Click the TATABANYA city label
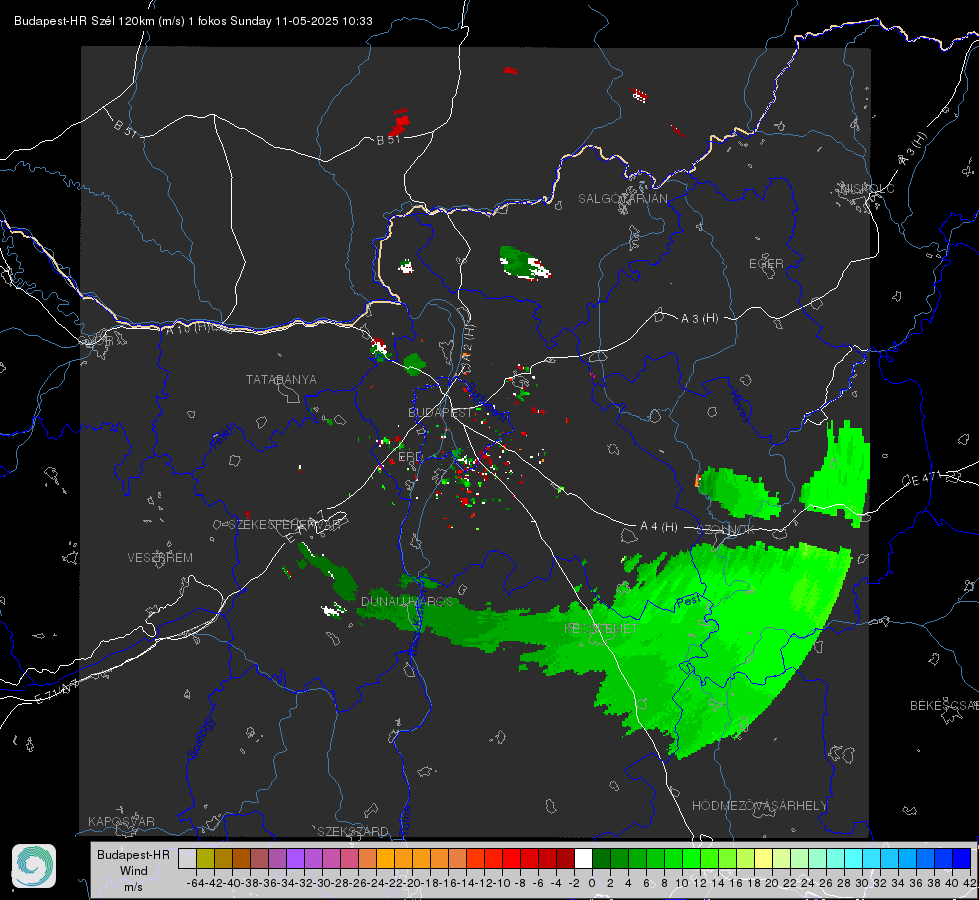The image size is (979, 900). (281, 379)
